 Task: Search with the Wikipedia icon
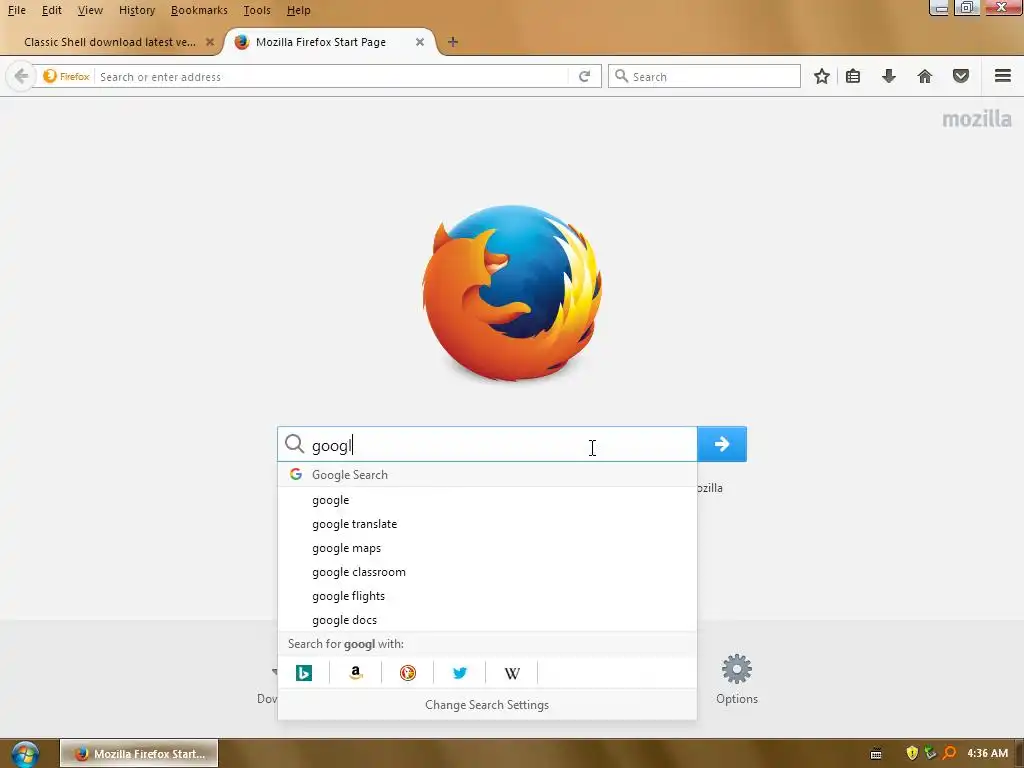pos(512,673)
